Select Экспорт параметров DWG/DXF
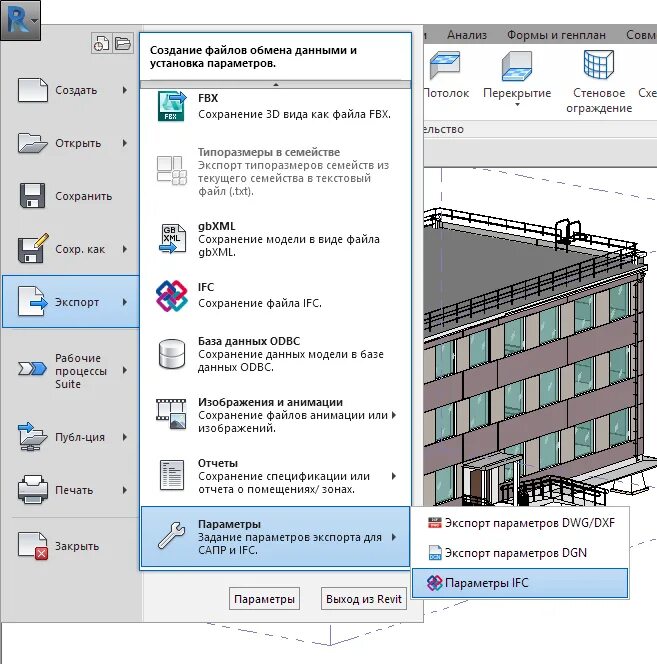 tap(521, 523)
